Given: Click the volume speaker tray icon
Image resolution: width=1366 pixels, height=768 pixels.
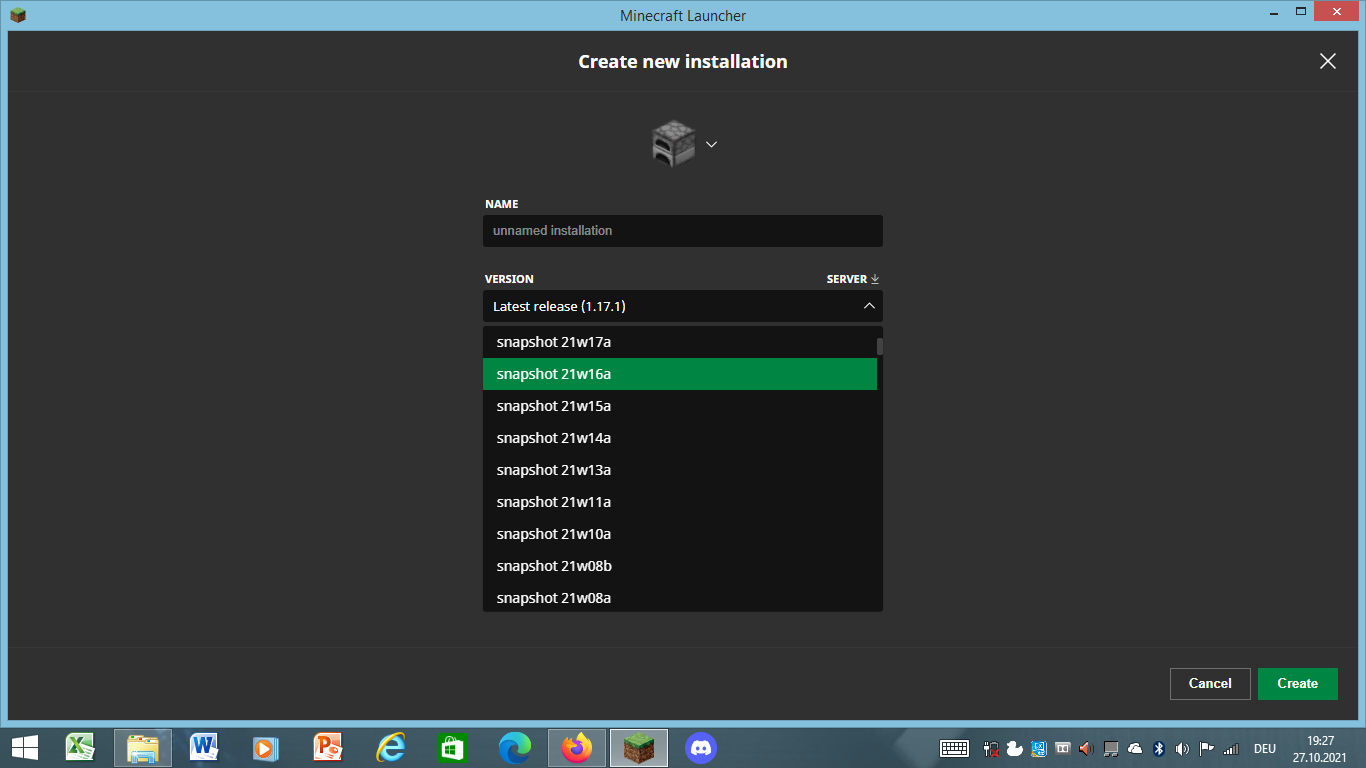Looking at the screenshot, I should (1182, 748).
